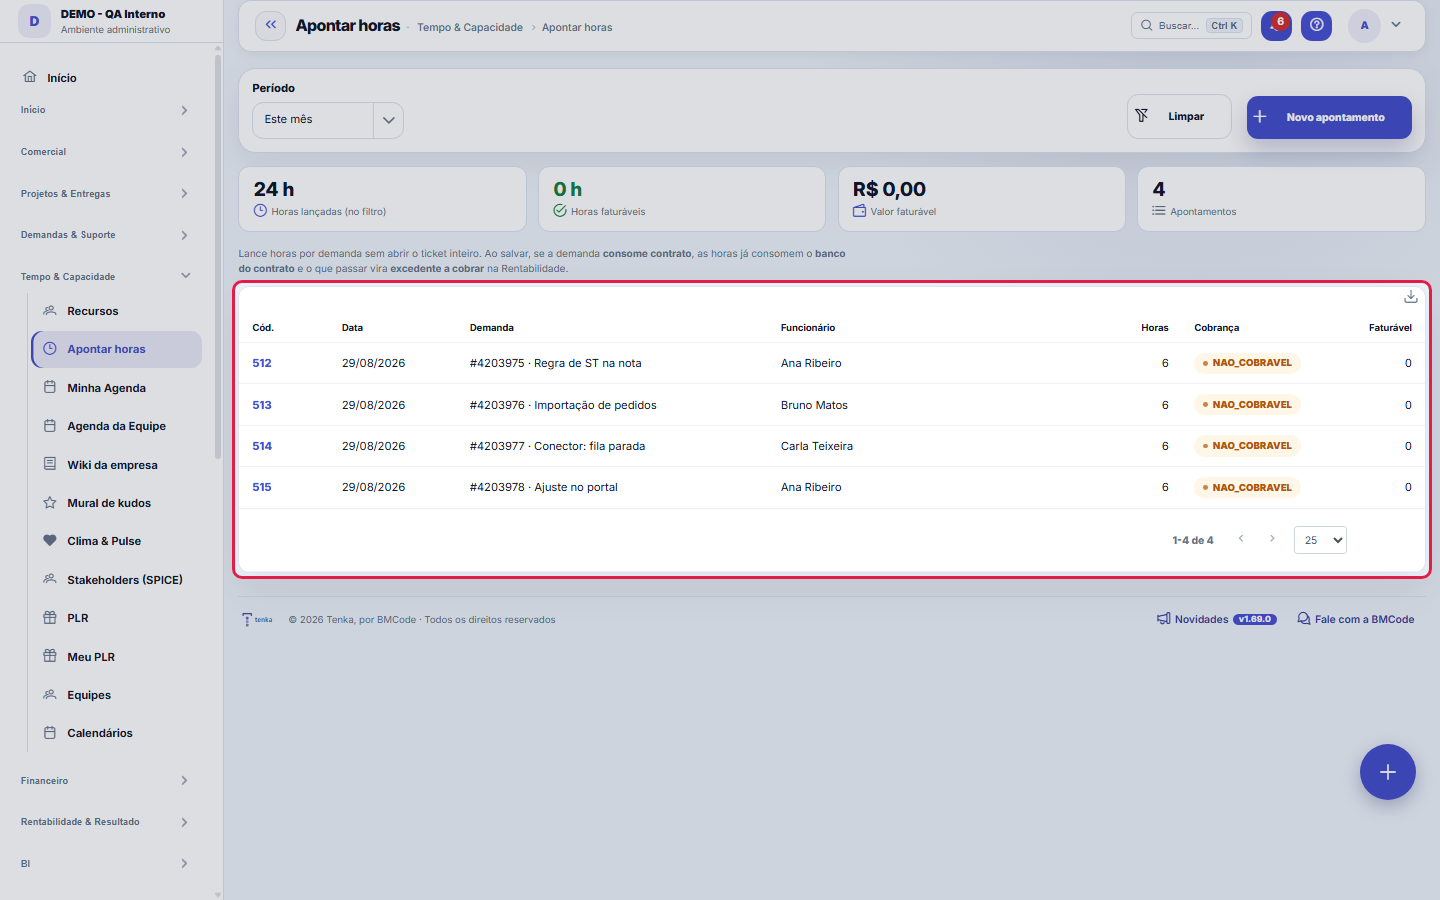Expand the Comercial section
The width and height of the screenshot is (1440, 900).
(105, 152)
